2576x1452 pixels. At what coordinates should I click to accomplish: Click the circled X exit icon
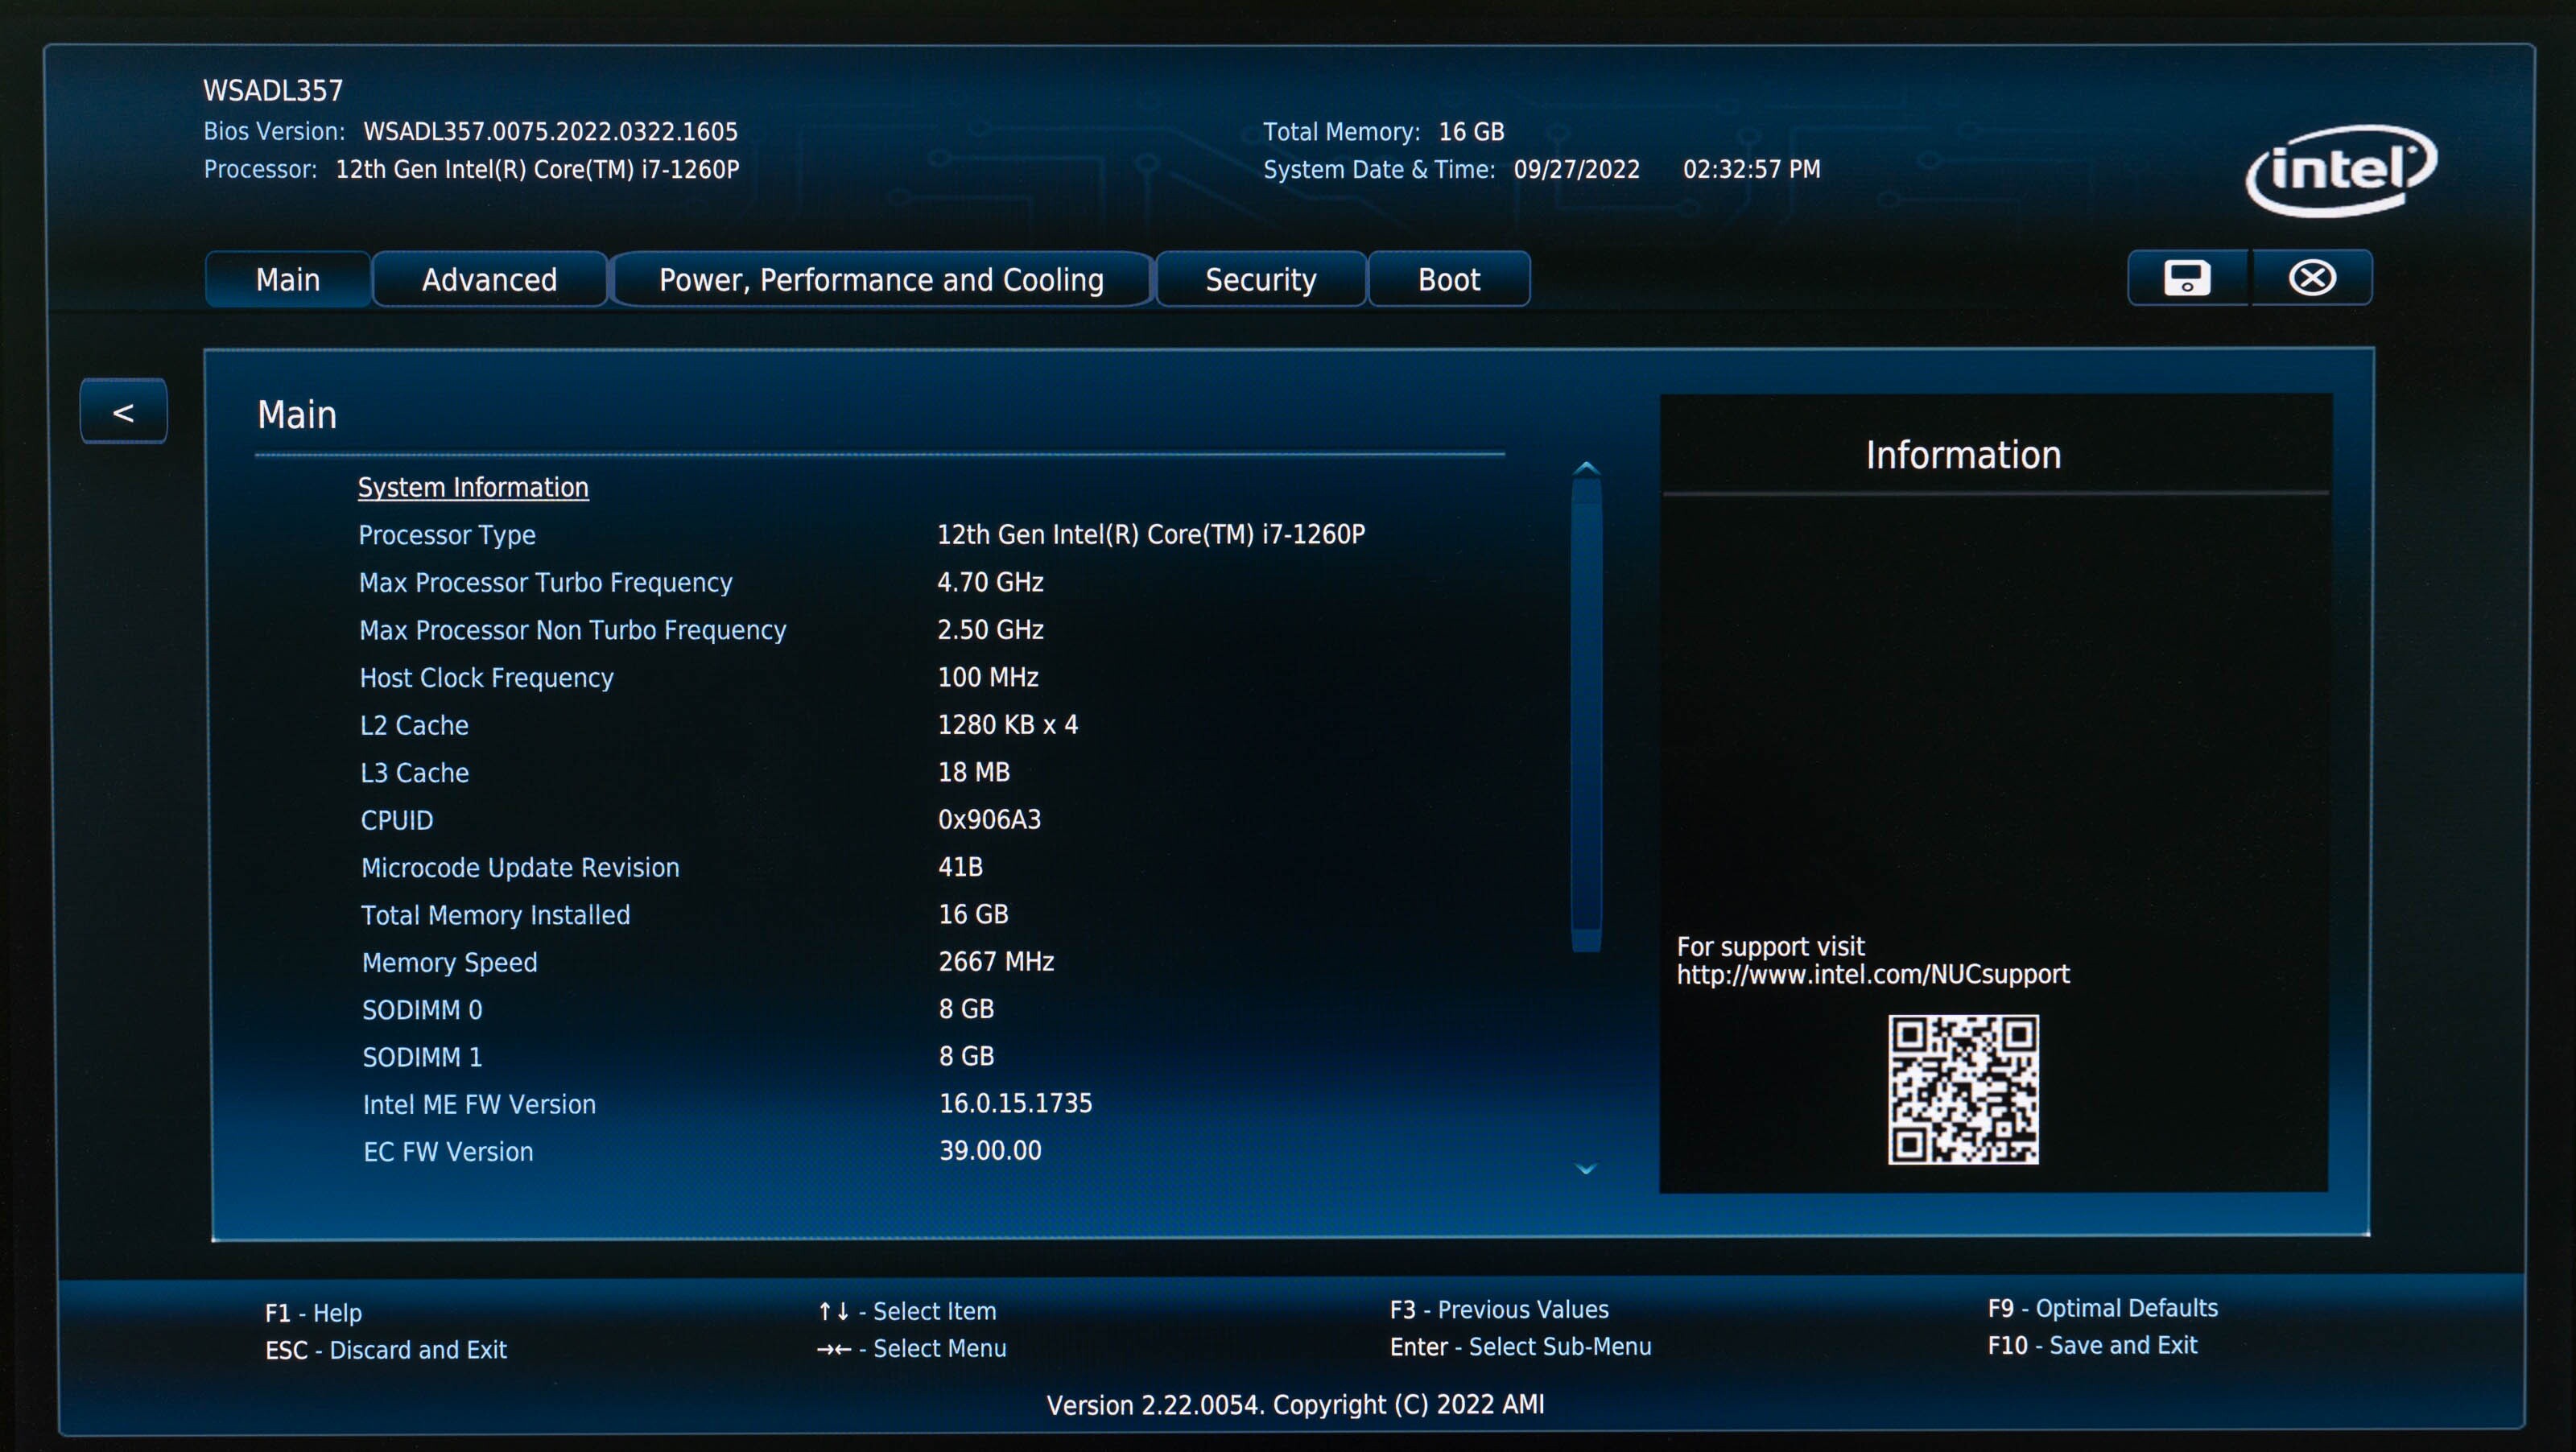coord(2312,278)
